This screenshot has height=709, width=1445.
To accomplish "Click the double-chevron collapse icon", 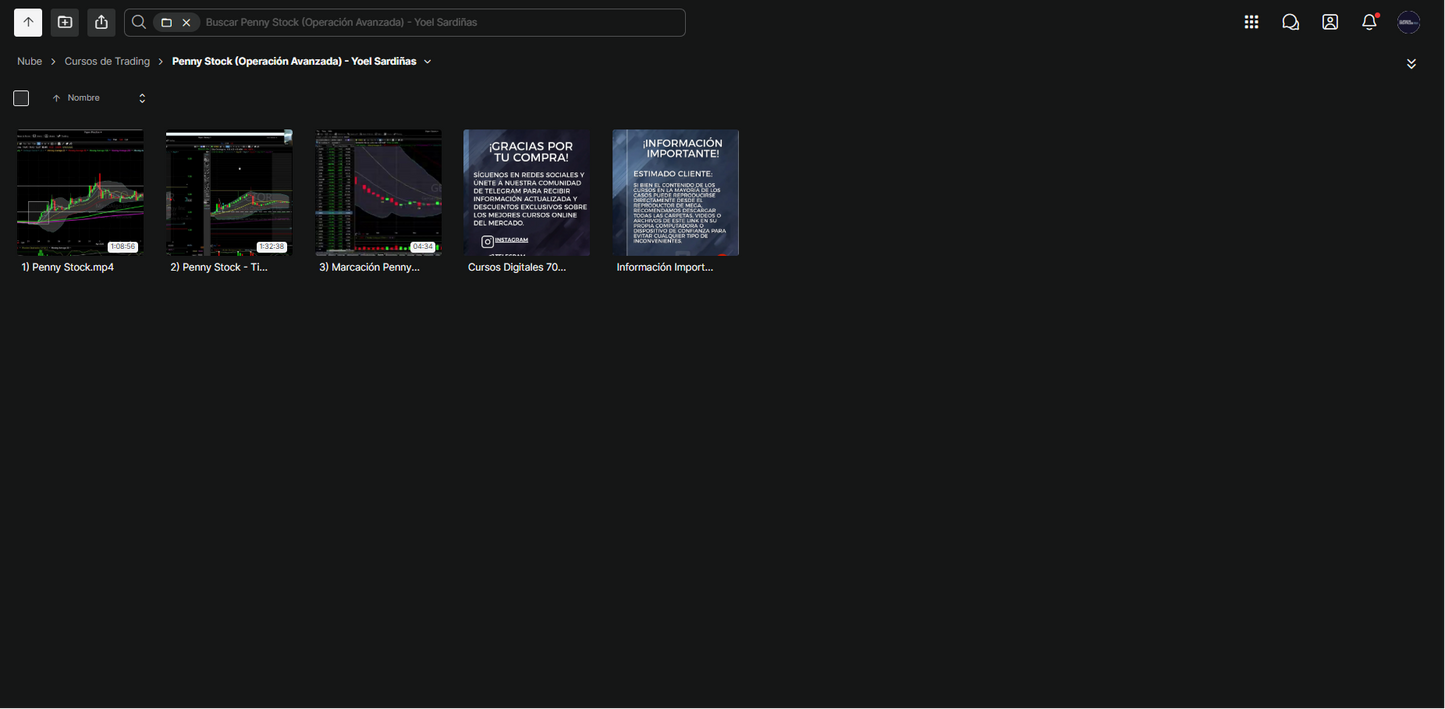I will [1411, 64].
